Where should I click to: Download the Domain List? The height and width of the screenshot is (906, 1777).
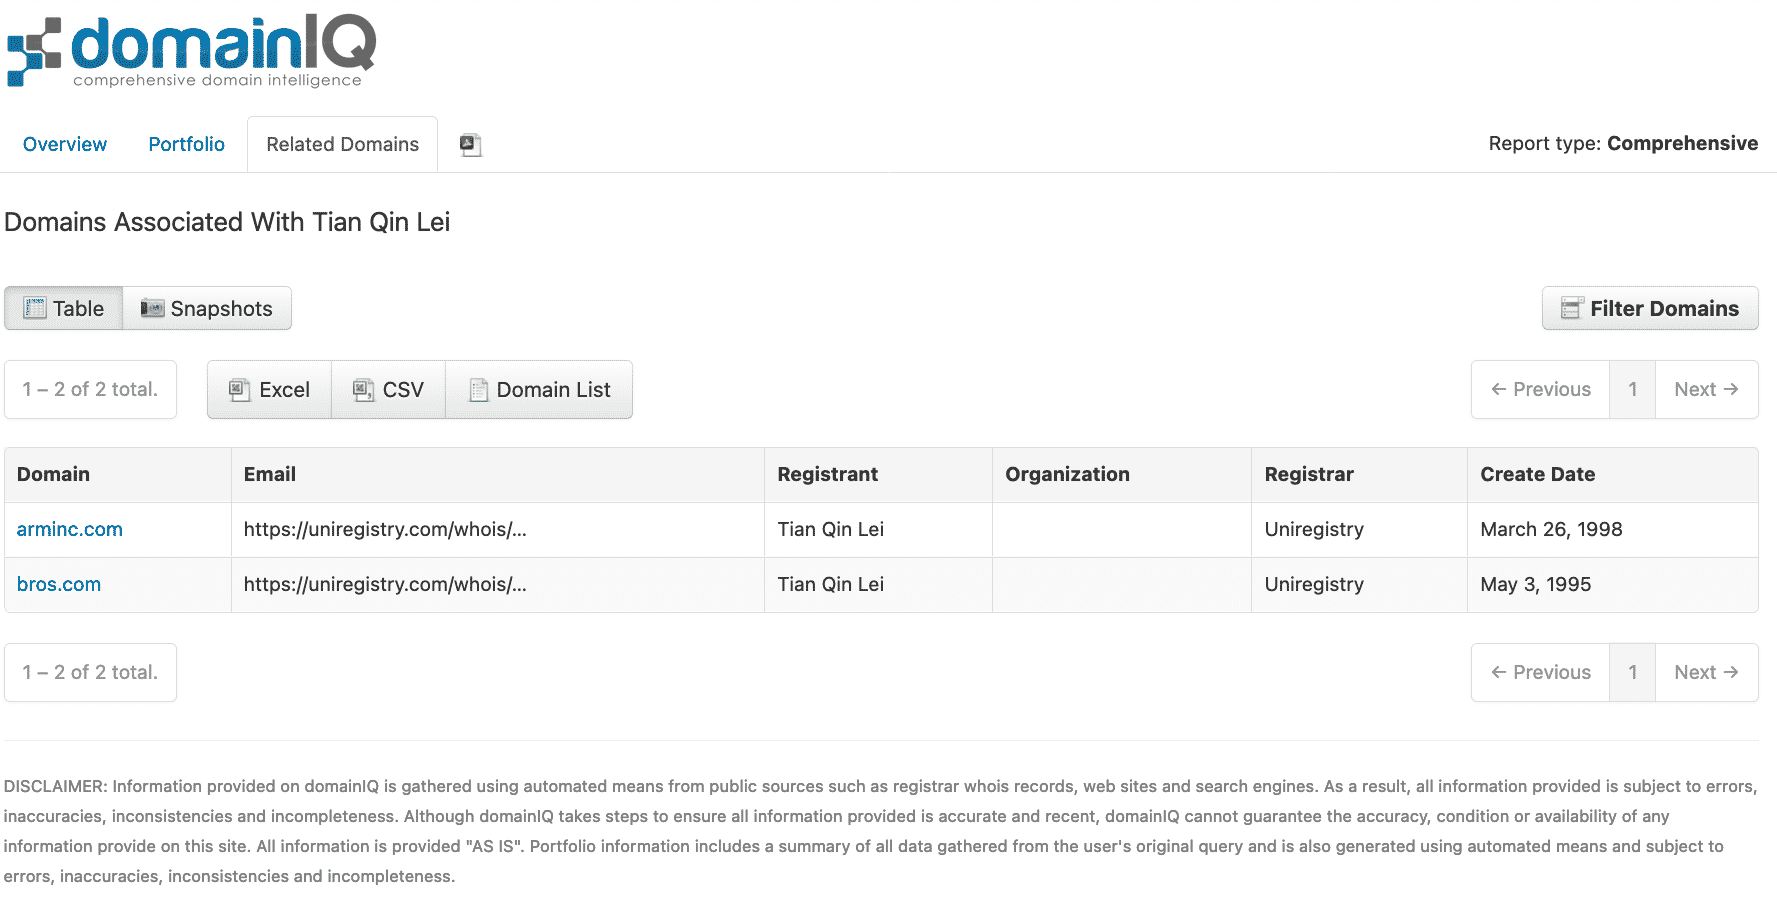[x=539, y=389]
